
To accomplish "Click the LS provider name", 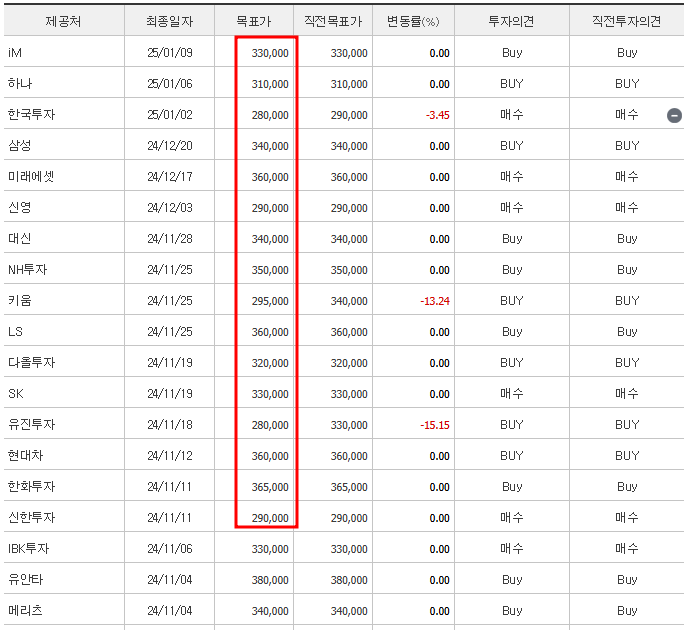I will pos(15,332).
